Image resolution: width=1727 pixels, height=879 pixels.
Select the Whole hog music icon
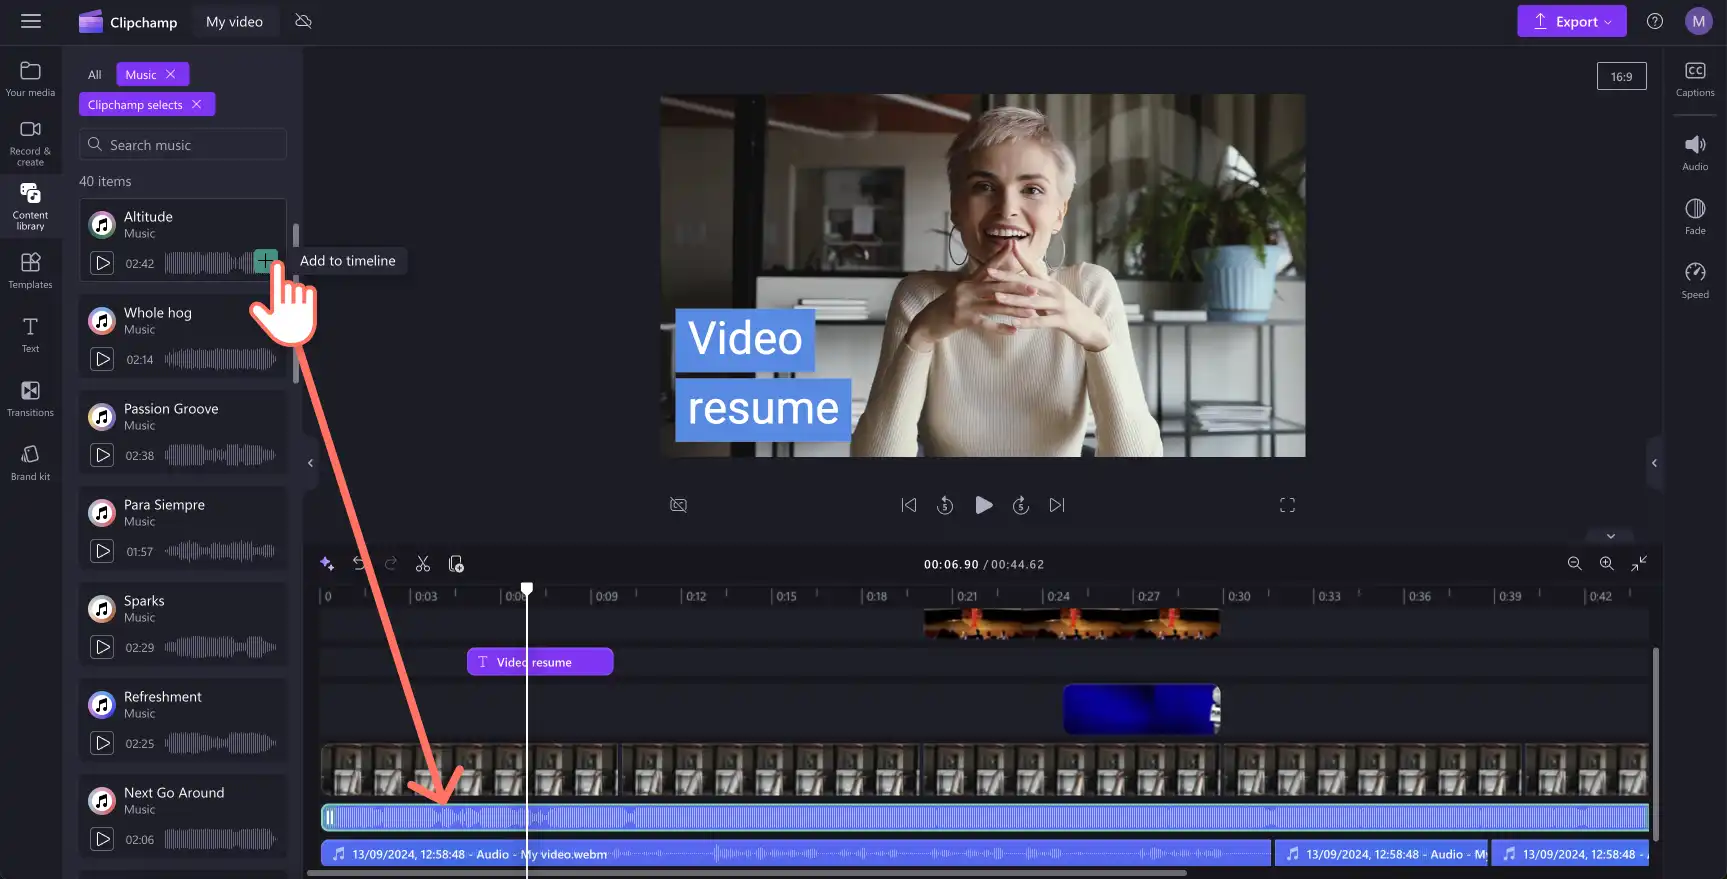(102, 321)
